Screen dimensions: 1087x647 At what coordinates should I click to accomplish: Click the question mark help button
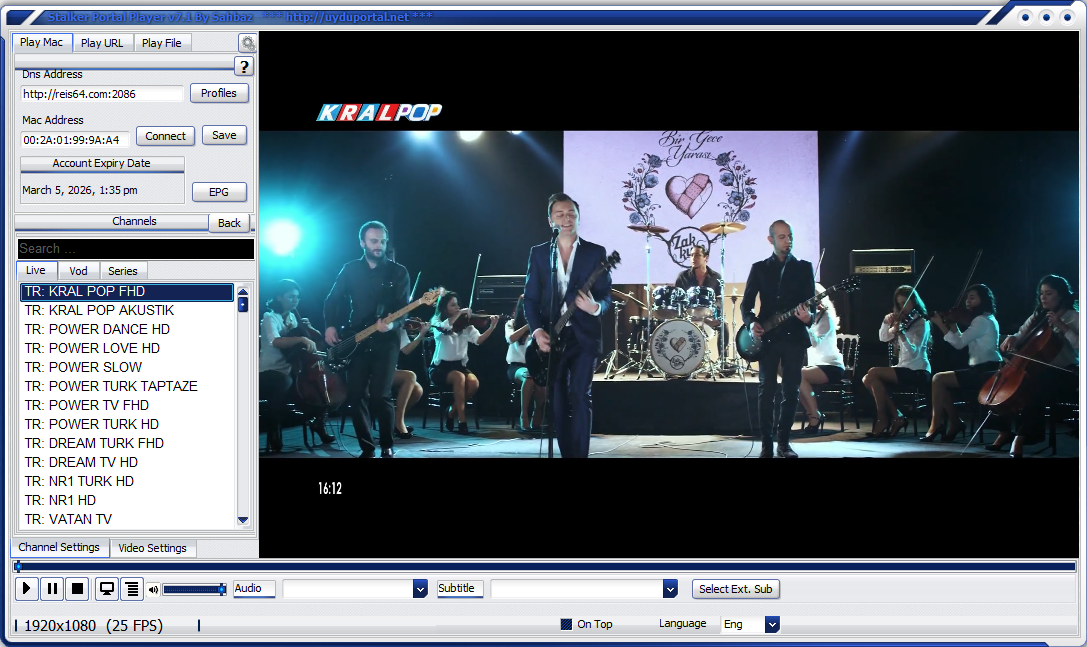pyautogui.click(x=243, y=67)
